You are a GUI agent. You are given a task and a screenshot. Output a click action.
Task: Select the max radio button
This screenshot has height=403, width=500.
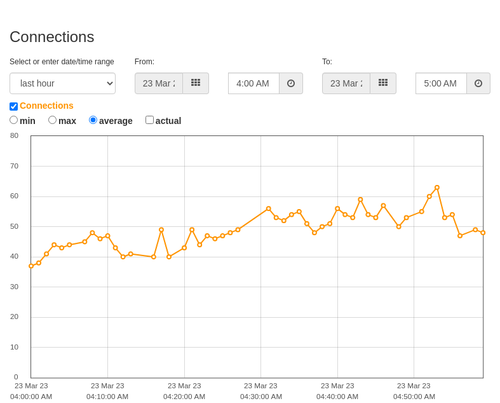pos(52,120)
